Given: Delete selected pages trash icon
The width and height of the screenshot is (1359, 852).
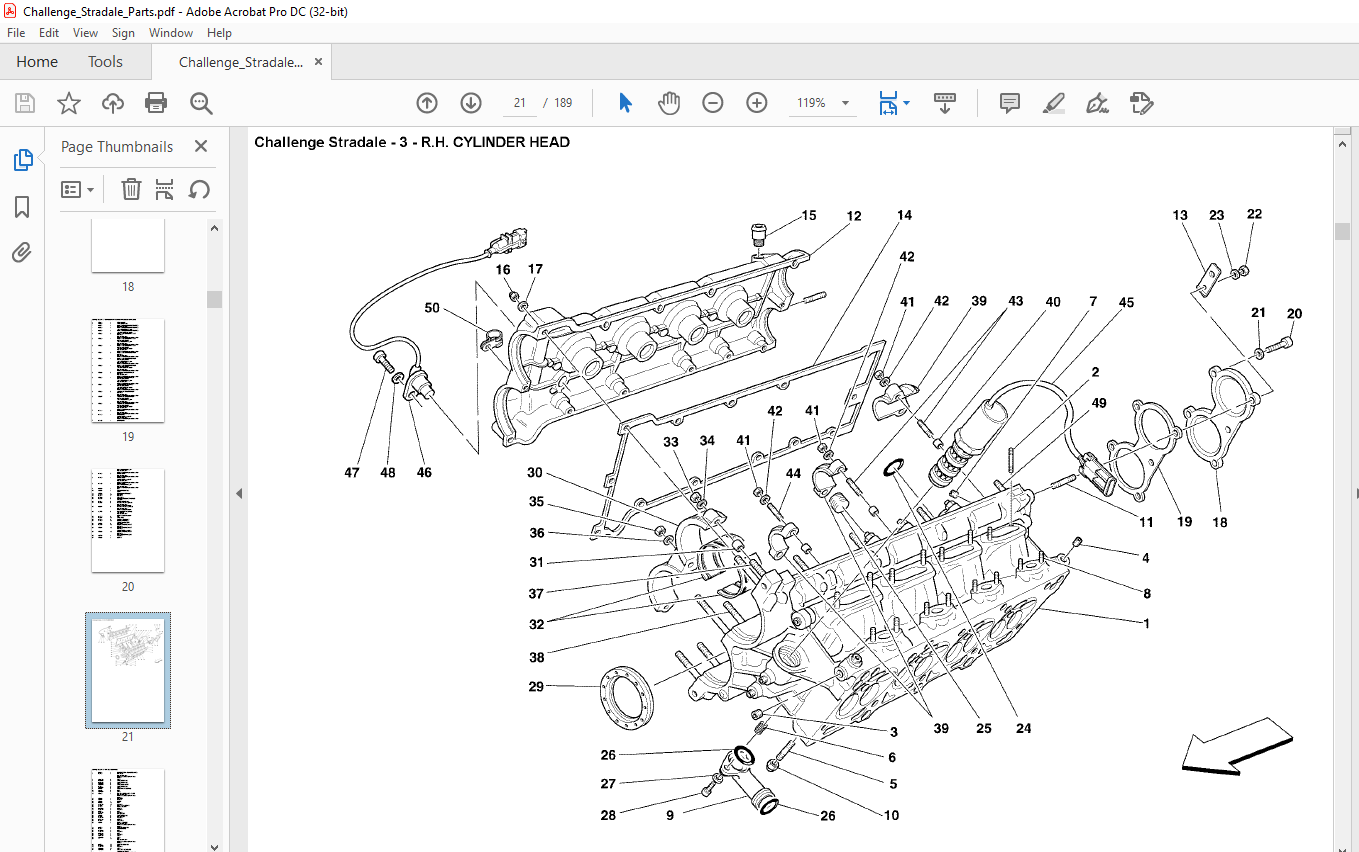Looking at the screenshot, I should point(131,189).
